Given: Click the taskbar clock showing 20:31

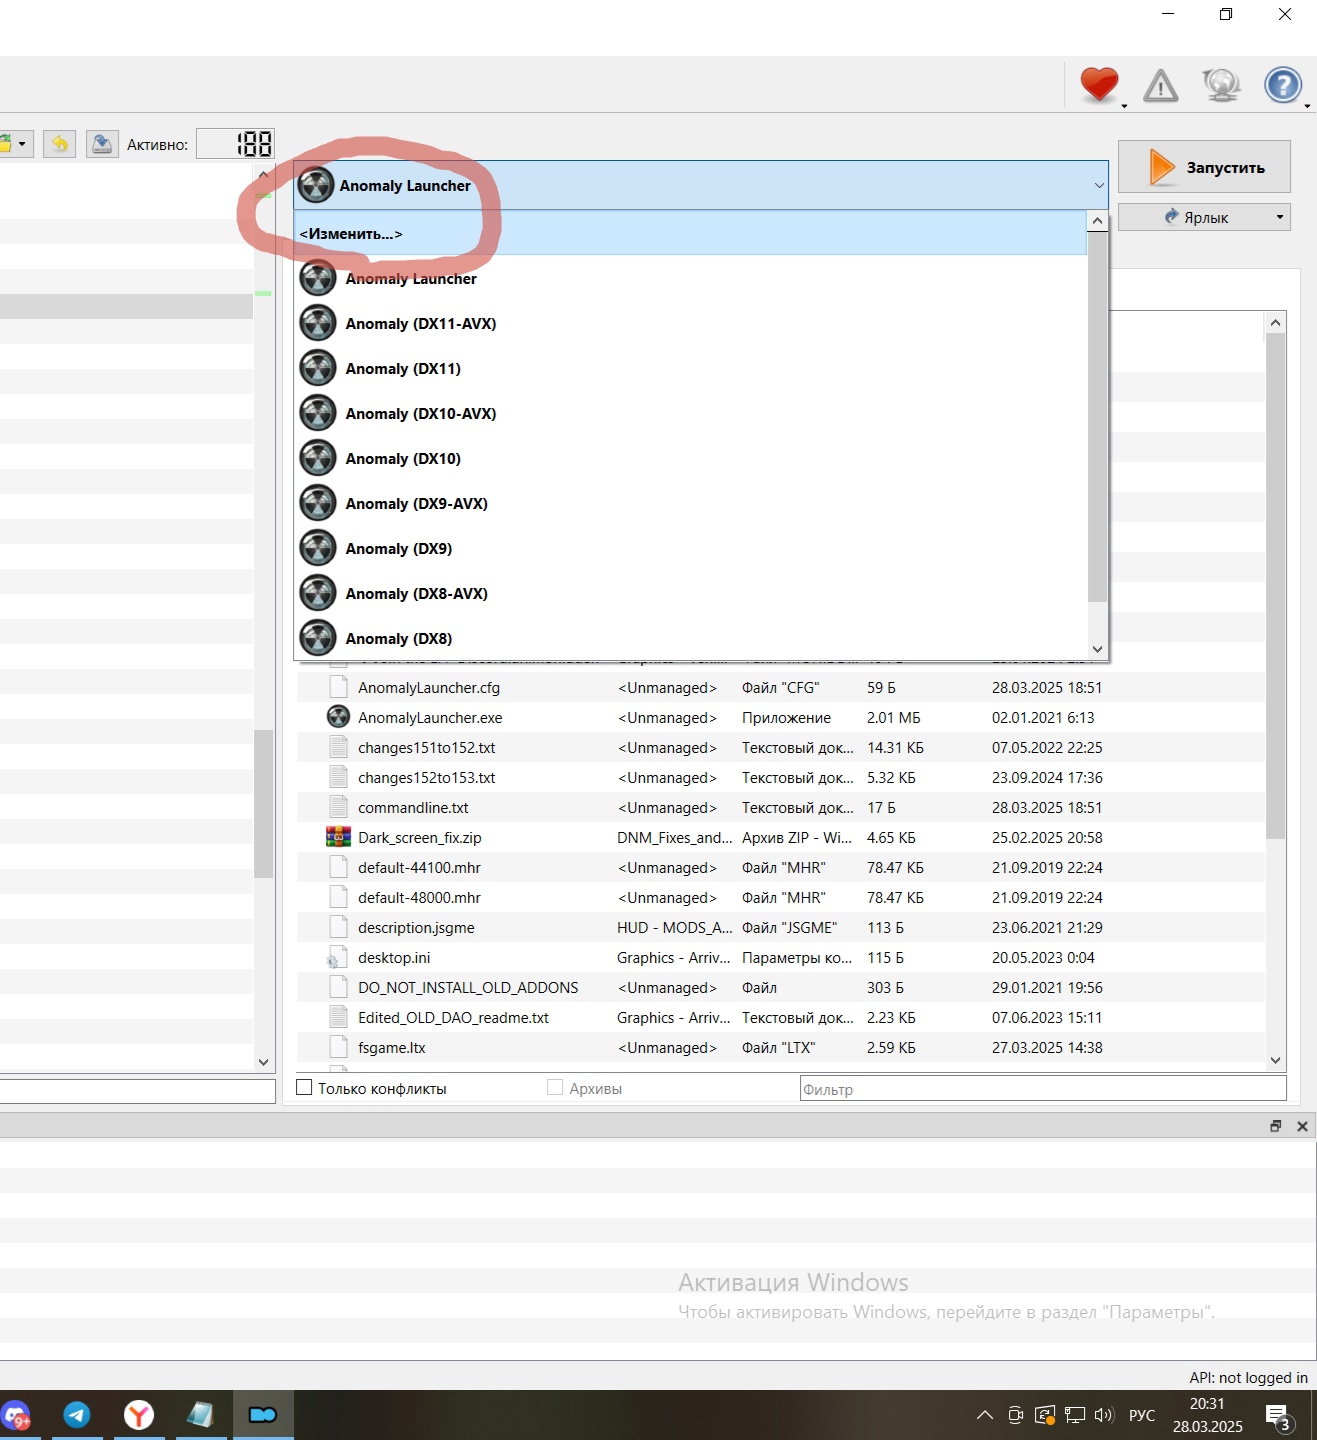Looking at the screenshot, I should pyautogui.click(x=1207, y=1415).
